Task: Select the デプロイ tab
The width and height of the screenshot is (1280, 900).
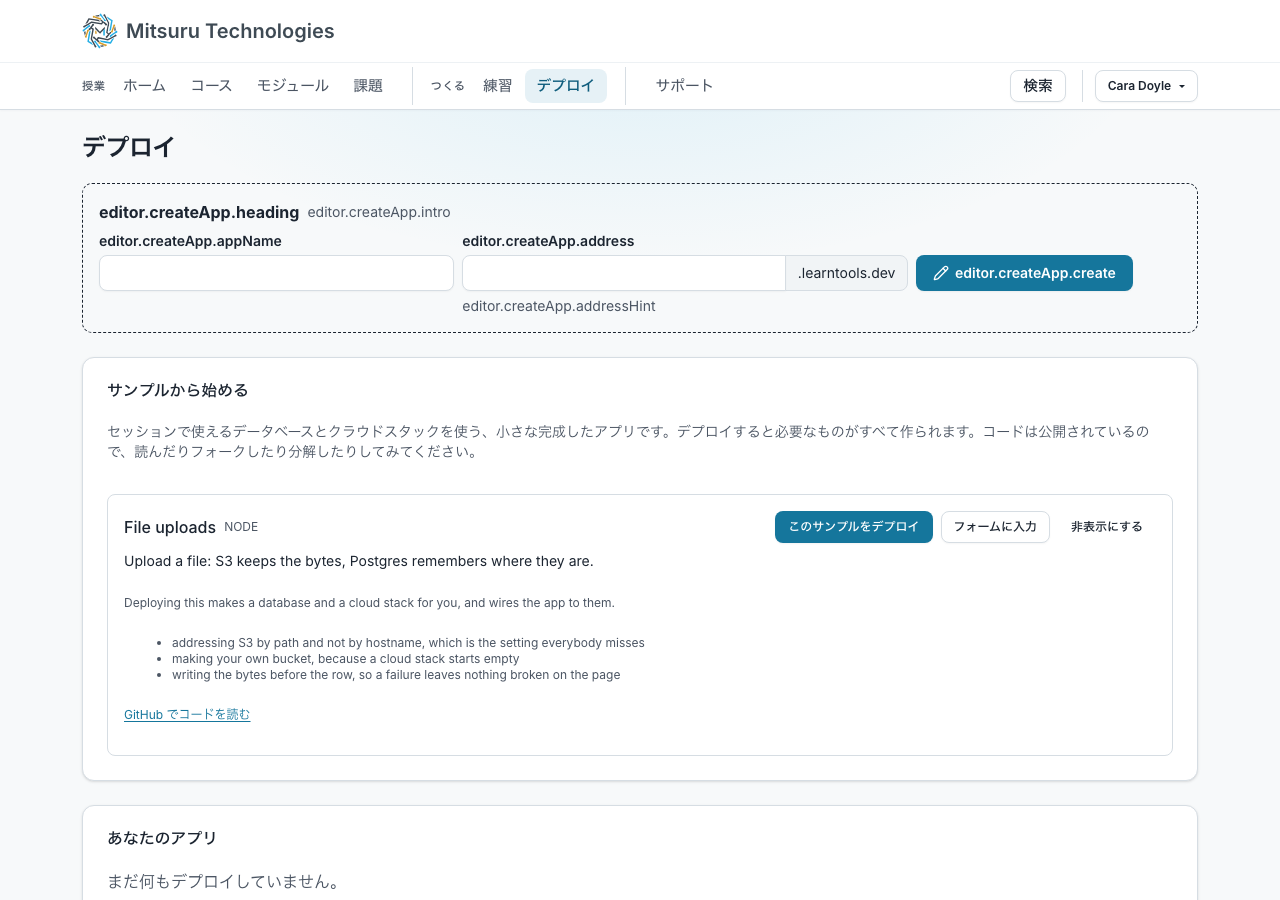Action: 566,86
